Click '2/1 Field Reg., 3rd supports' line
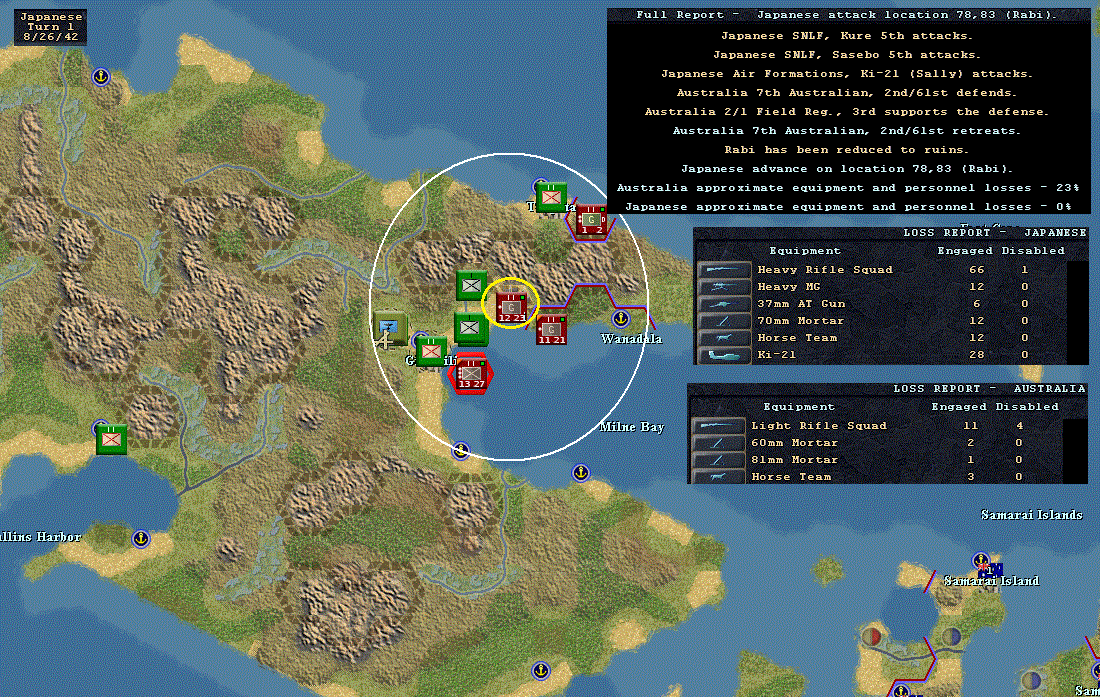This screenshot has height=697, width=1100. (847, 111)
